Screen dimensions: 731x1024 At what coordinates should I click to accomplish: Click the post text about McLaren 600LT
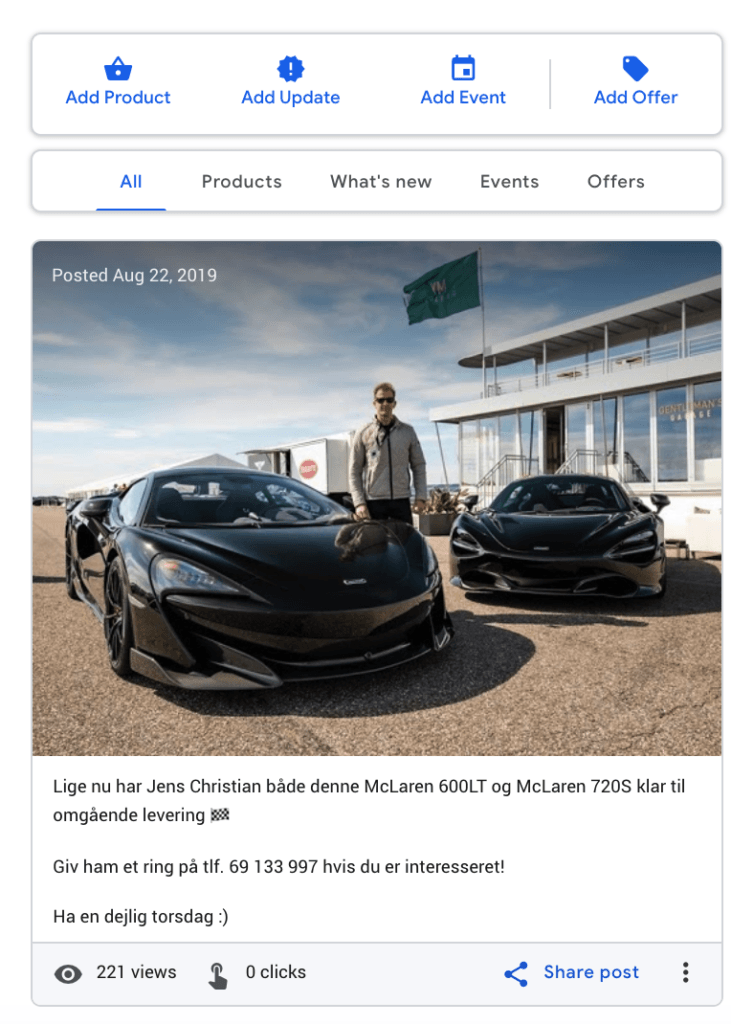click(x=369, y=801)
